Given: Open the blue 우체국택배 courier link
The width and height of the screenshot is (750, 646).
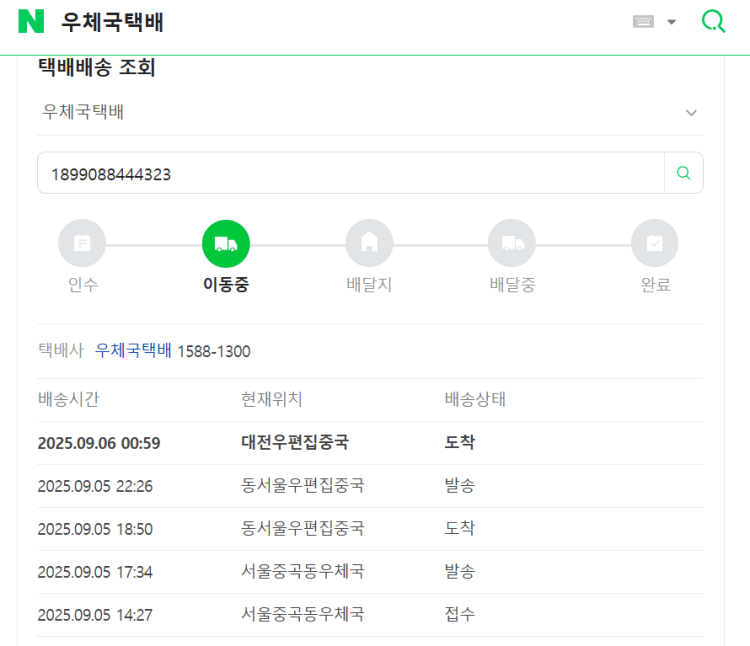Looking at the screenshot, I should tap(133, 350).
